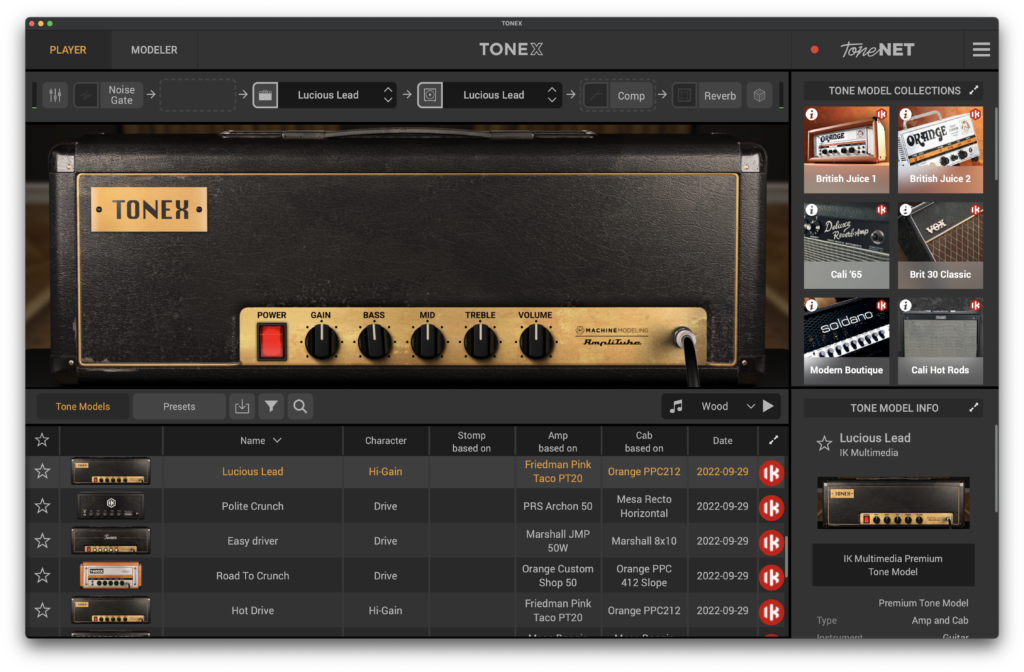
Task: Toggle the Comp compressor curve icon
Action: tap(595, 95)
